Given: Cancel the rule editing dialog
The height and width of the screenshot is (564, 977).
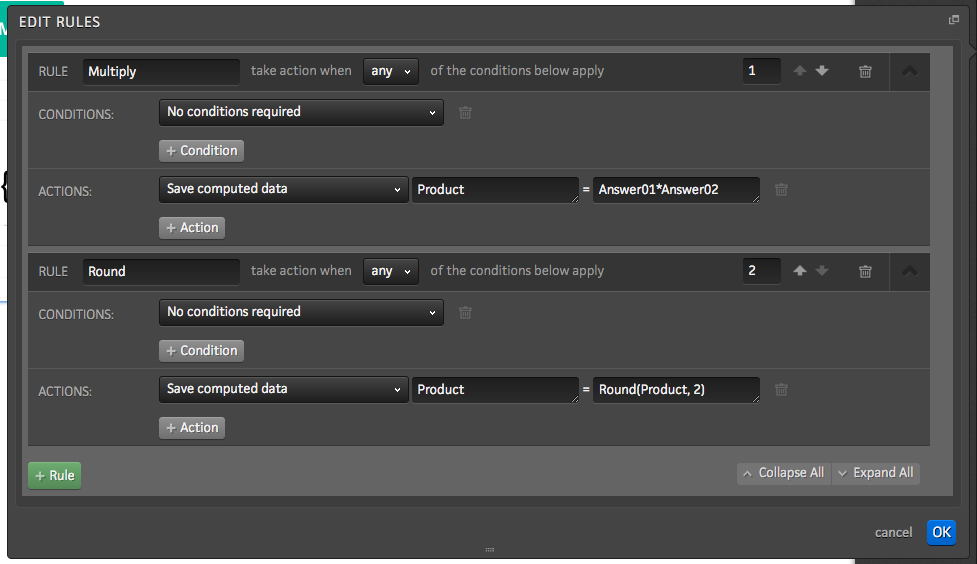Looking at the screenshot, I should (893, 532).
